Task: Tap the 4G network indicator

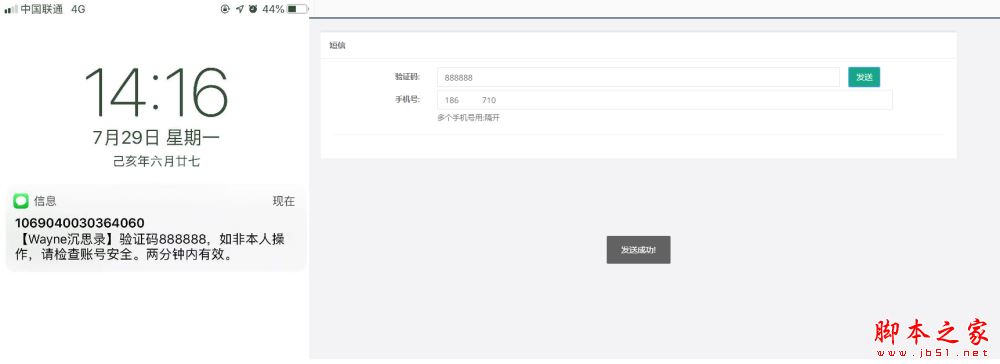Action: (x=78, y=9)
